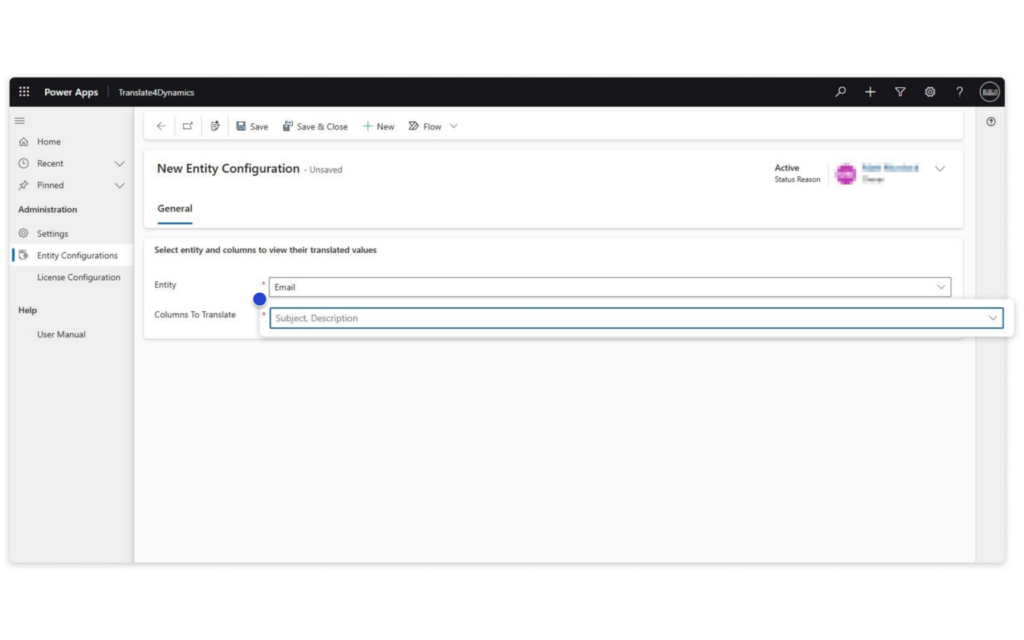Viewport: 1024px width, 640px height.
Task: Open the User Manual link
Action: (61, 334)
